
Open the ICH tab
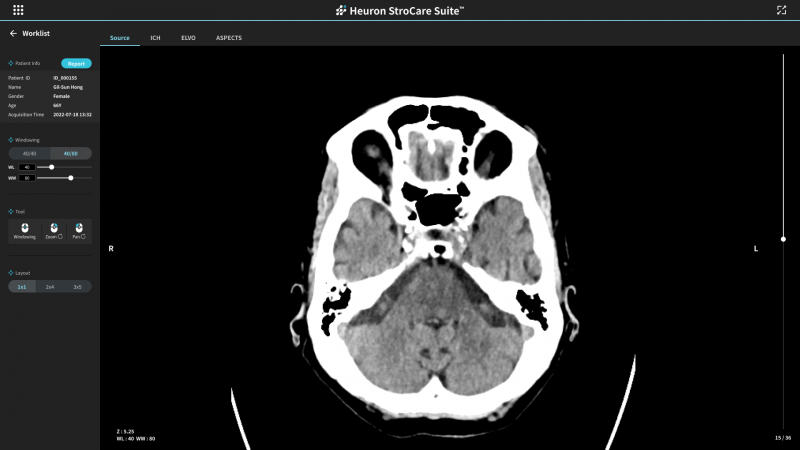click(x=155, y=38)
